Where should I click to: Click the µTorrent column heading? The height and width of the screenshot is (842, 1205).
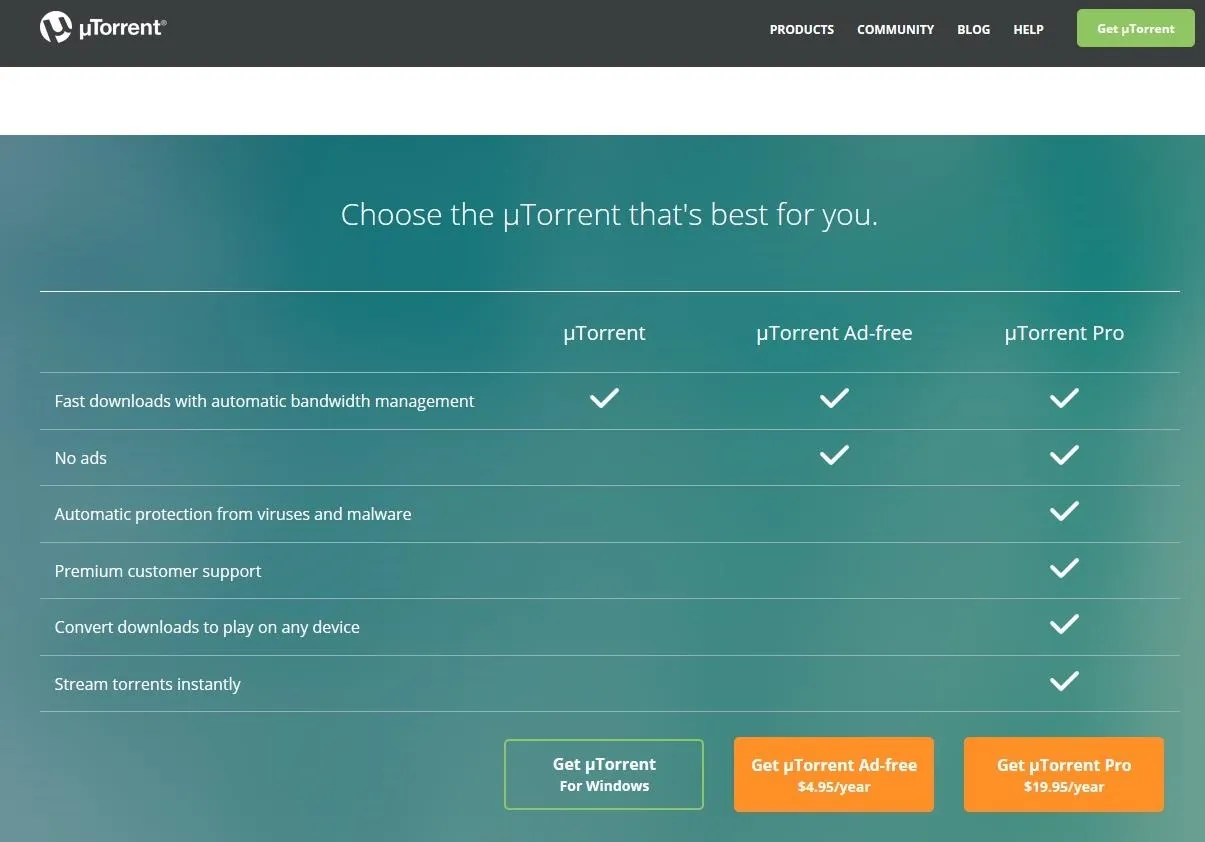coord(604,333)
